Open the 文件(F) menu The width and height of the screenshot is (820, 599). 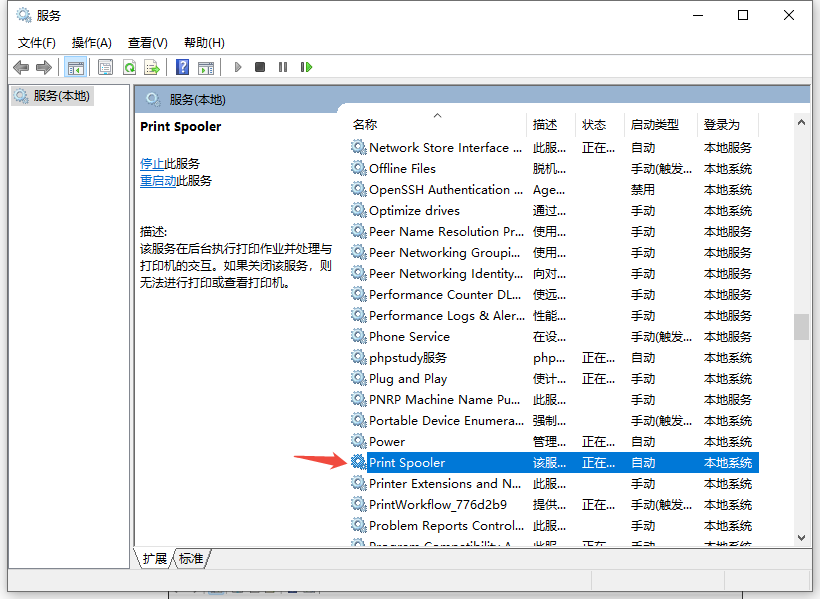point(37,42)
